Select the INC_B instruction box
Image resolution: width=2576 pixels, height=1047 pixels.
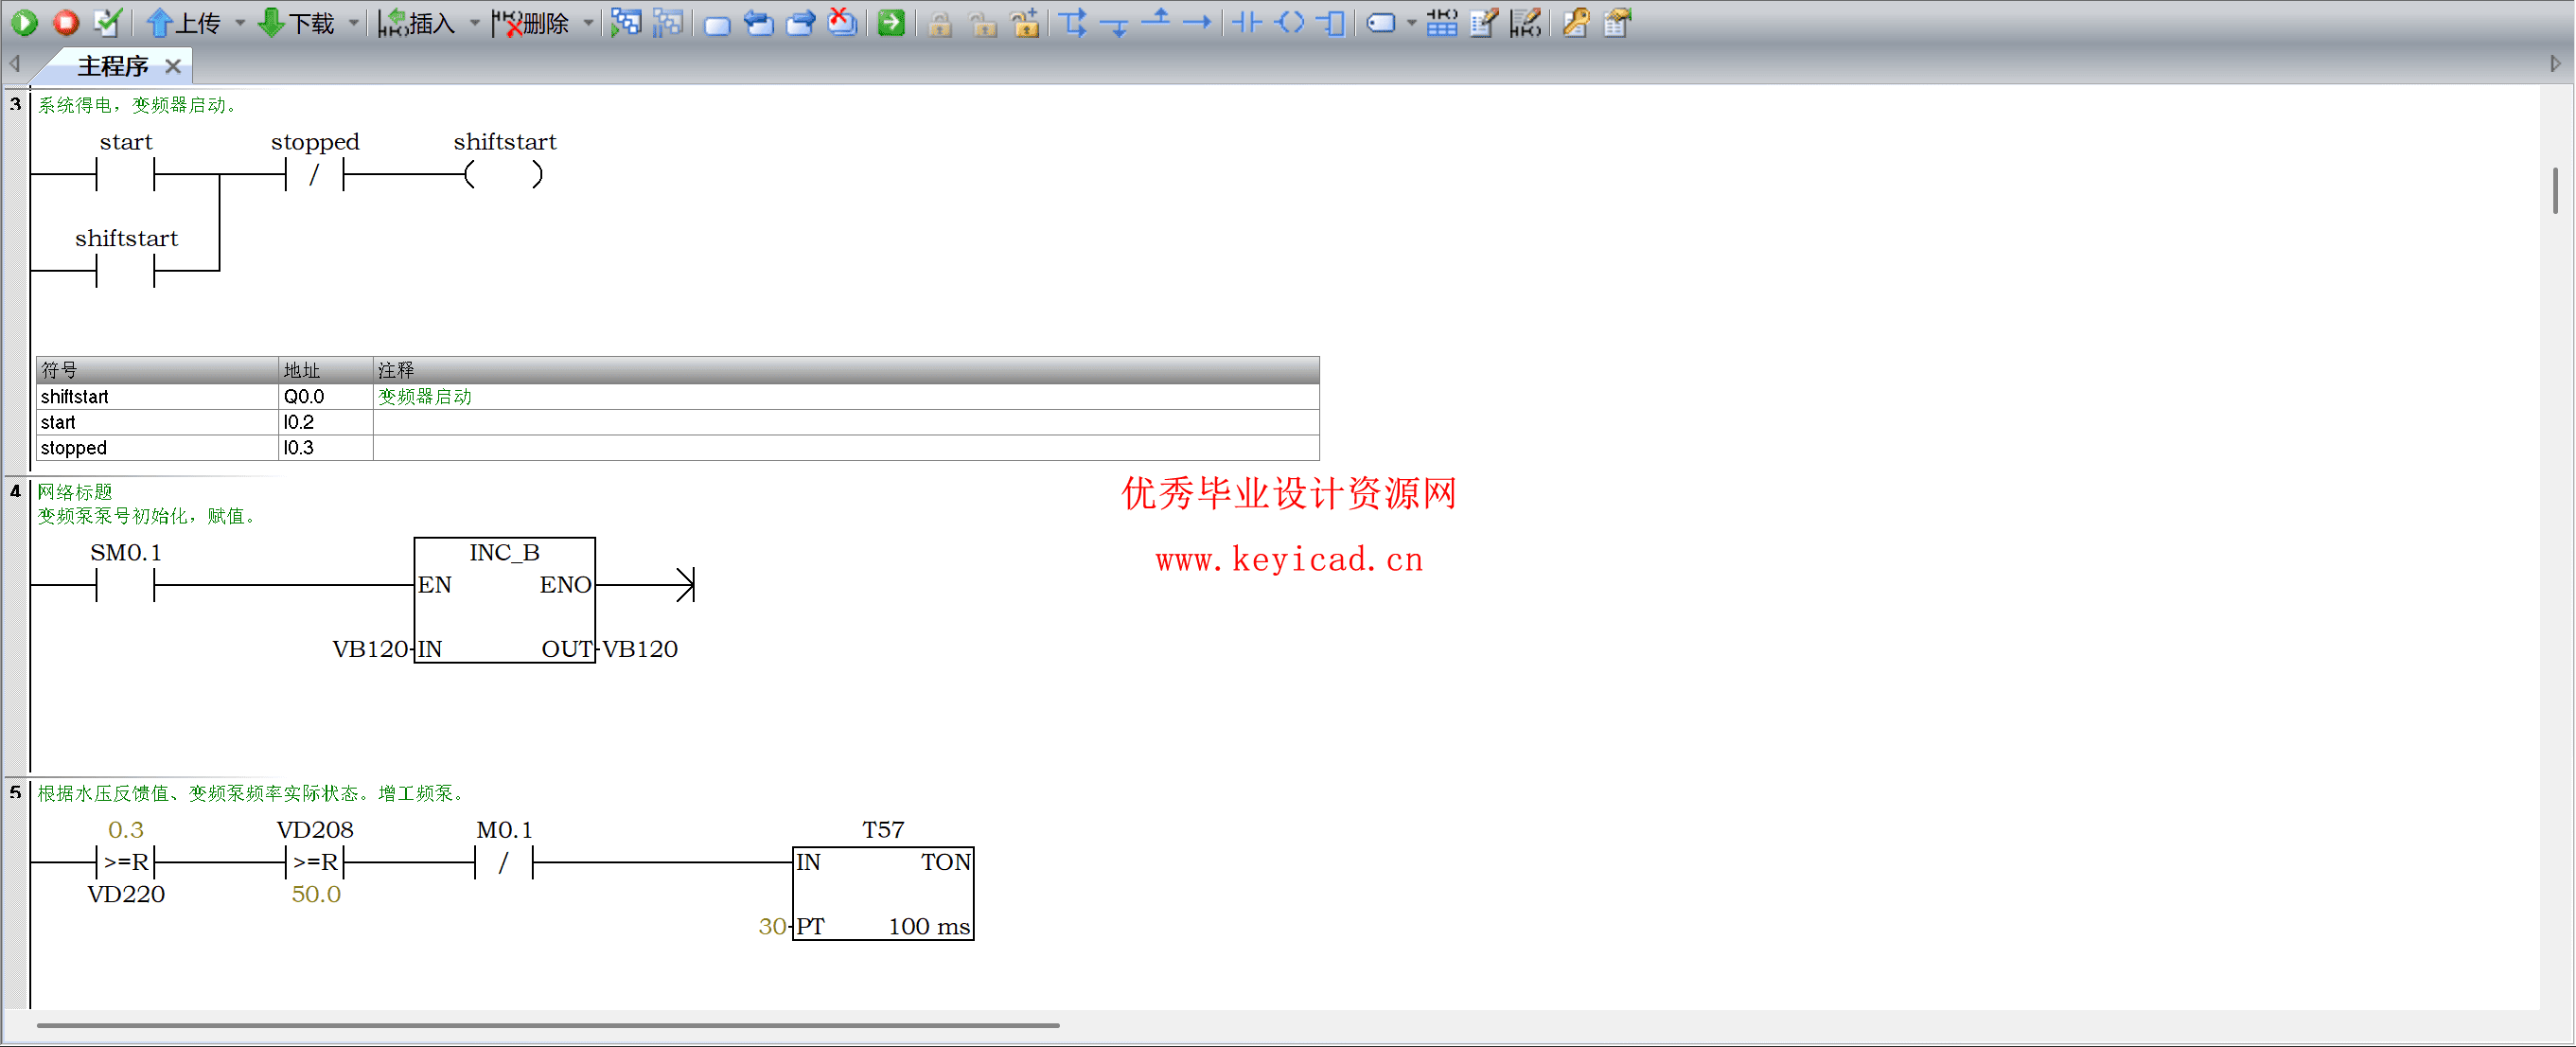pos(504,600)
